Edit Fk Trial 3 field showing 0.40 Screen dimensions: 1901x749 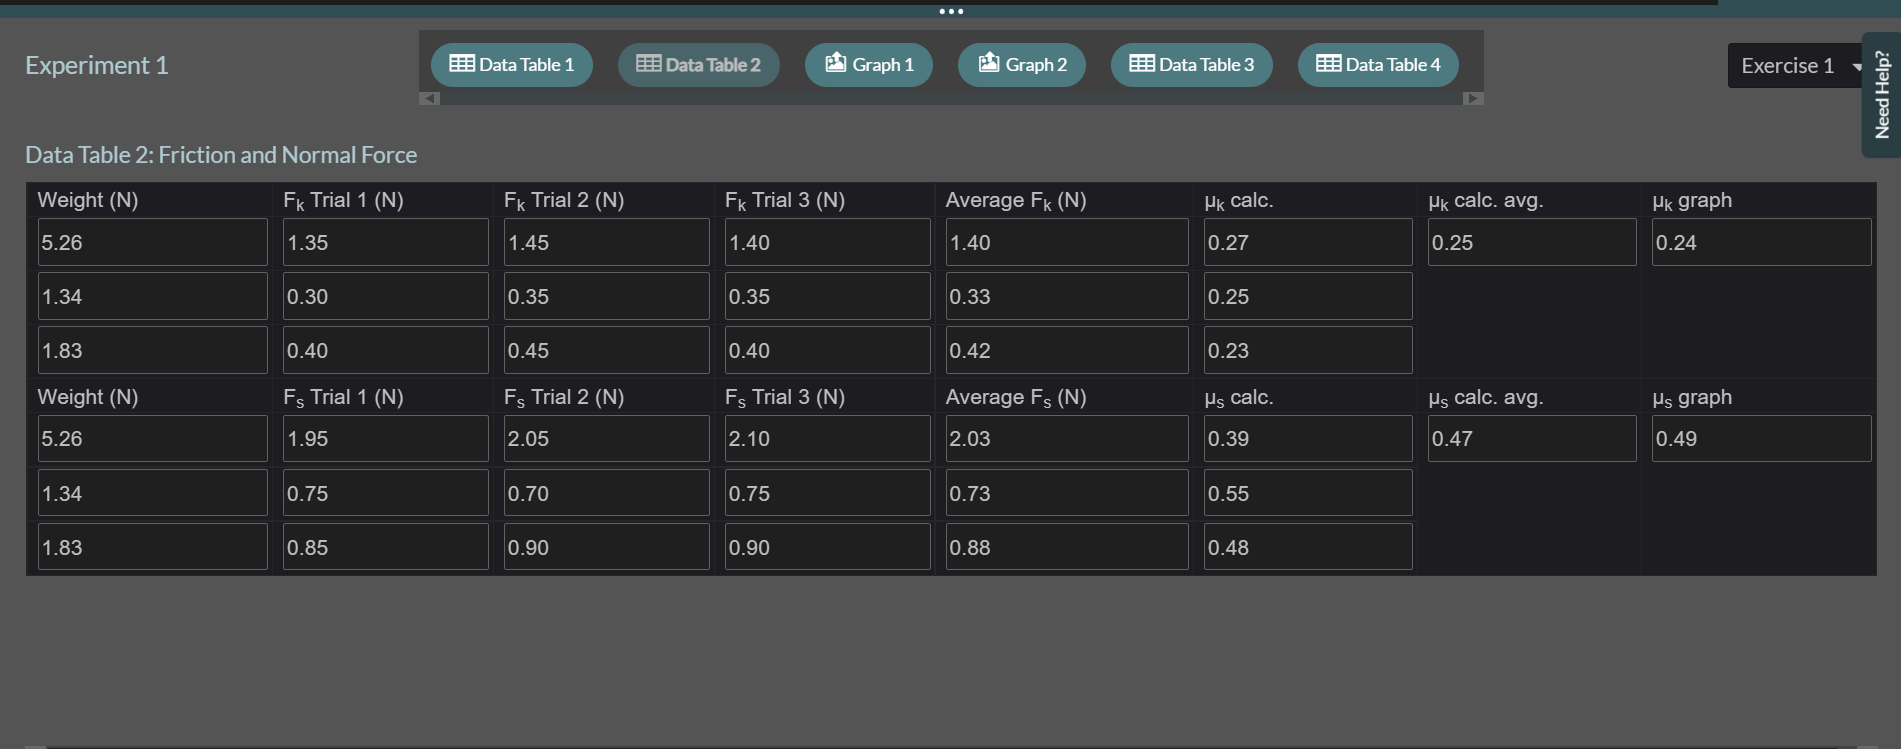click(x=828, y=351)
